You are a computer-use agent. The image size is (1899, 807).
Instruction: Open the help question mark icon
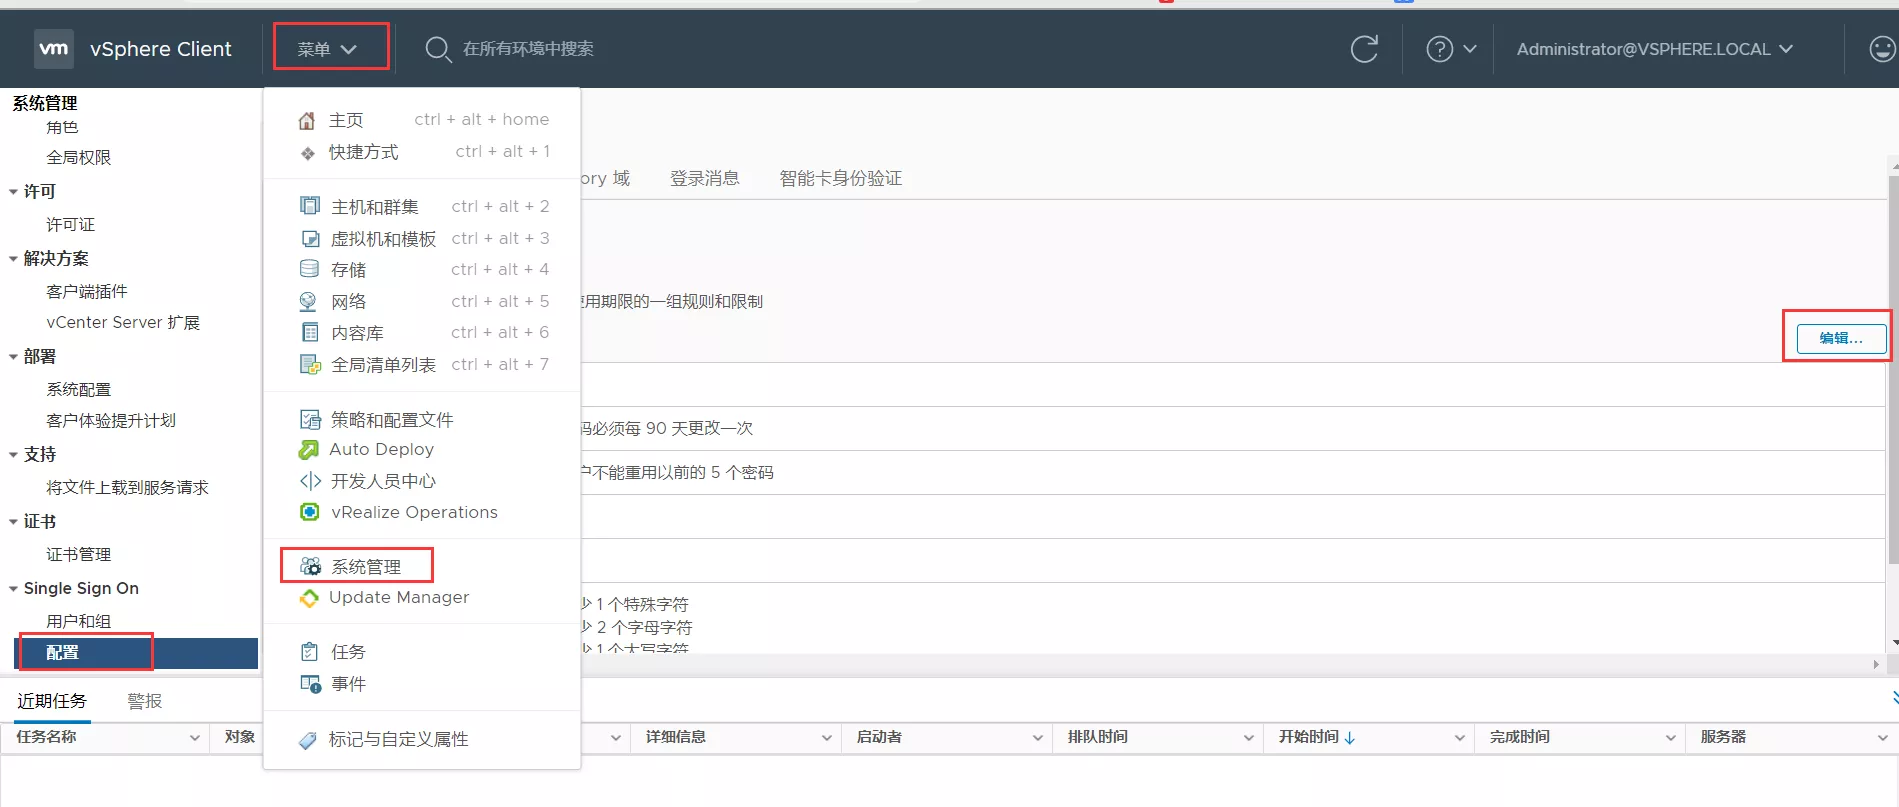pos(1439,49)
